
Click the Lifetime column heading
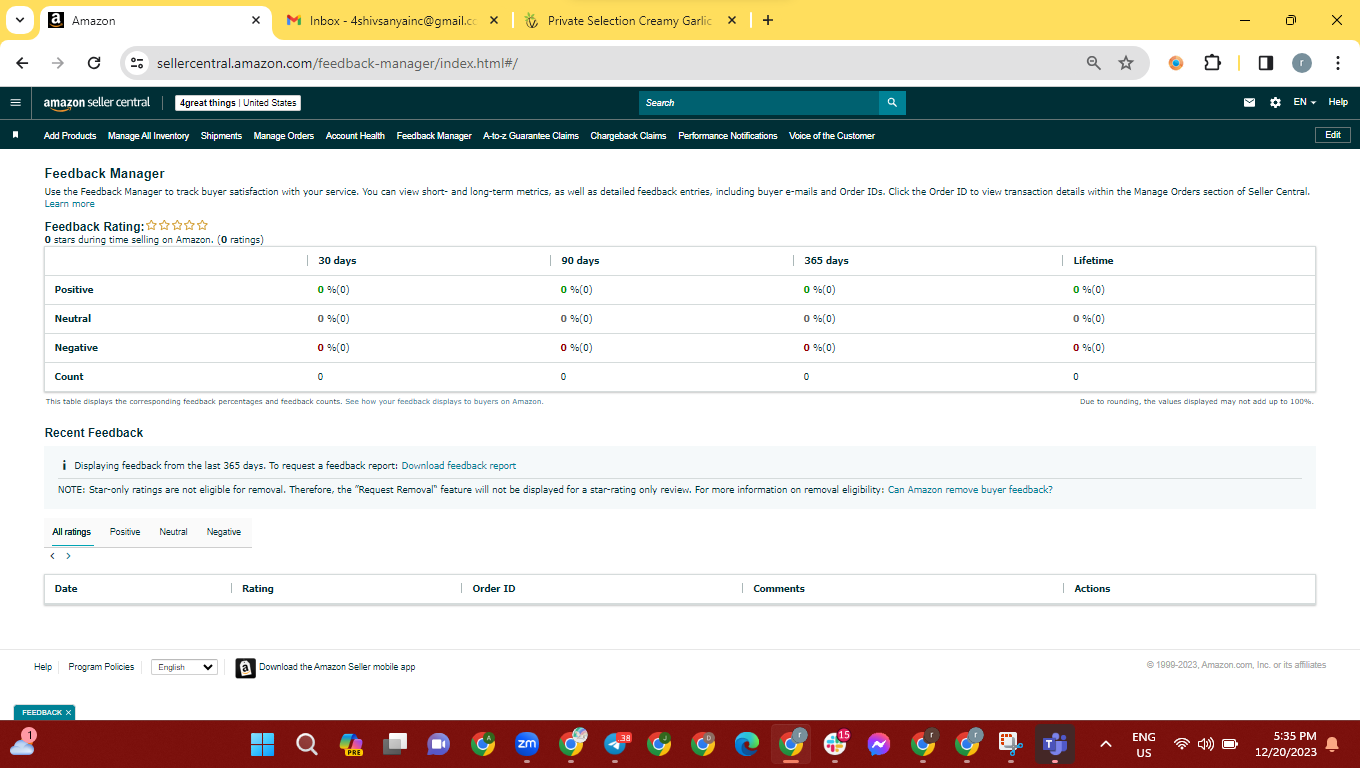point(1093,261)
